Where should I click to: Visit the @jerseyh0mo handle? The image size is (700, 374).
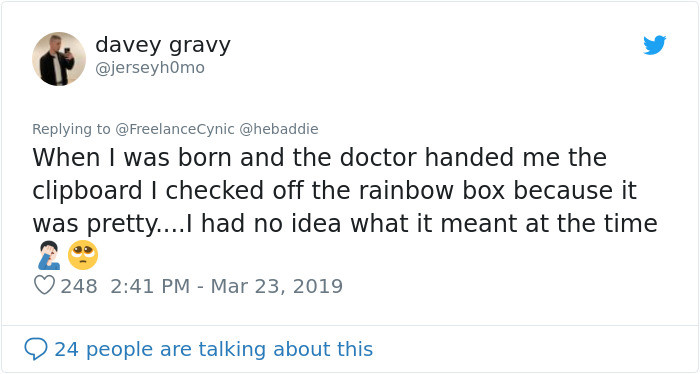coord(150,68)
